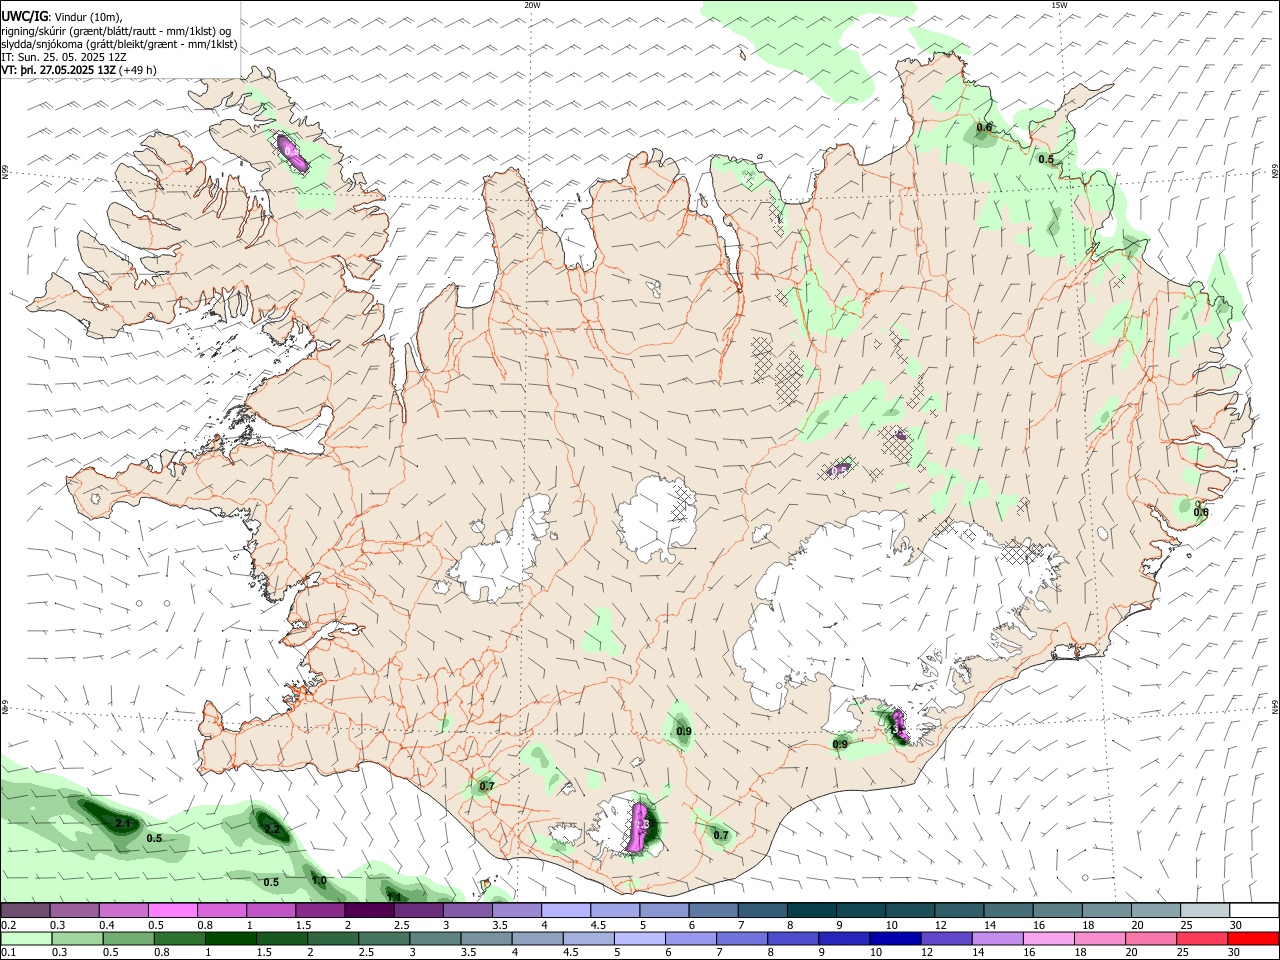Select the palest green swatch above the 0.1 label
The width and height of the screenshot is (1280, 960).
(26, 939)
